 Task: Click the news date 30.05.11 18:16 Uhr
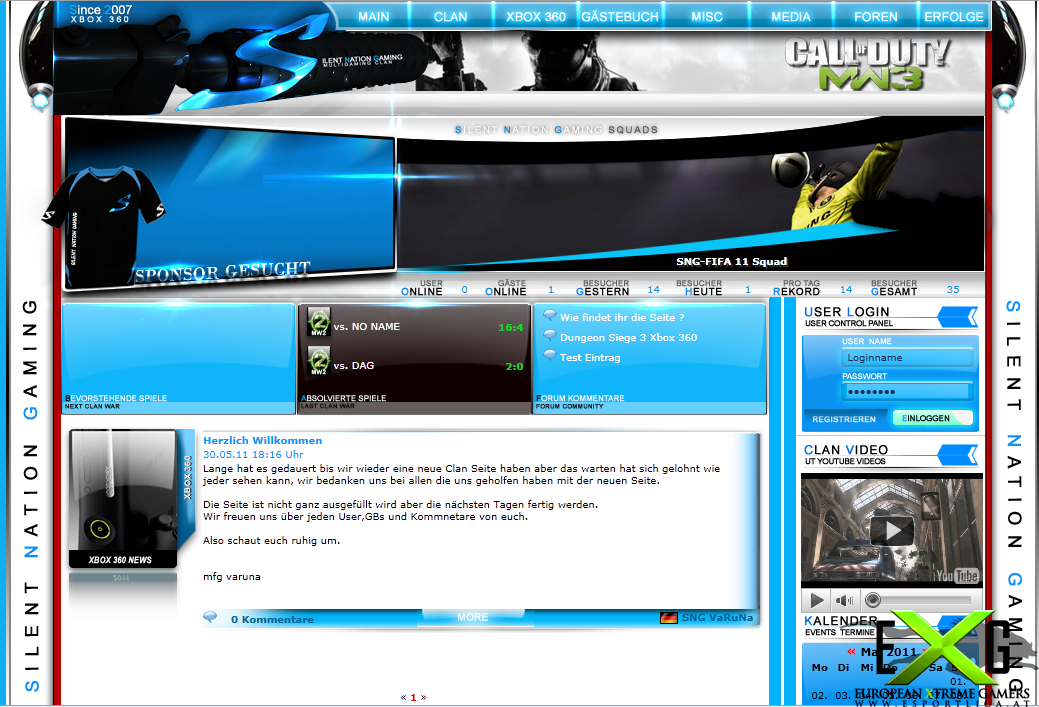click(x=253, y=455)
